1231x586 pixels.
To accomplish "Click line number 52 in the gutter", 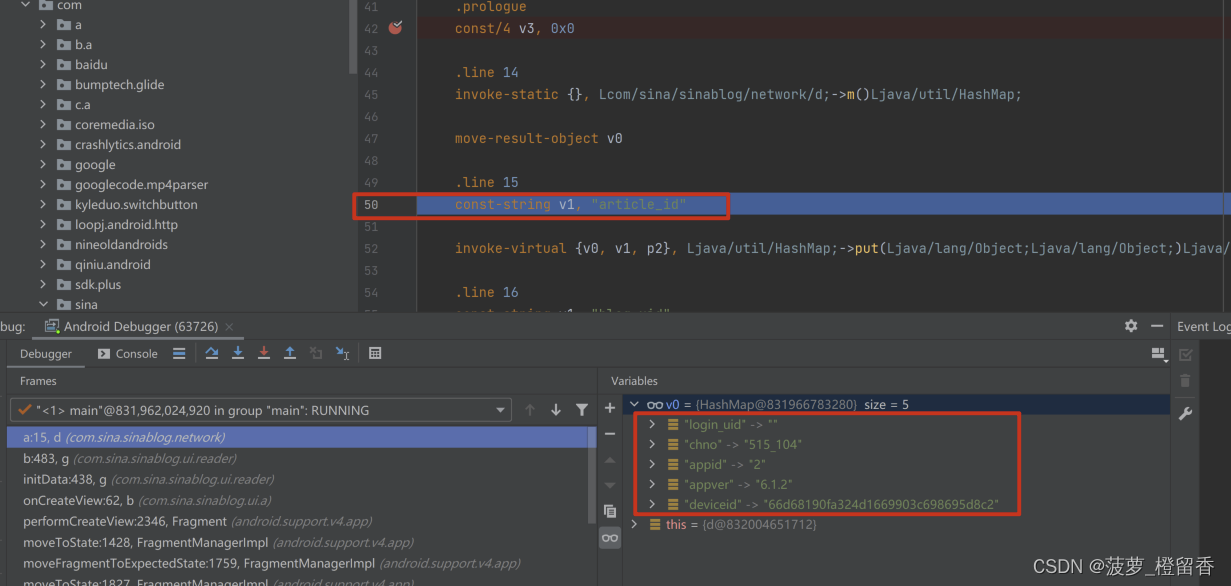I will click(x=371, y=248).
